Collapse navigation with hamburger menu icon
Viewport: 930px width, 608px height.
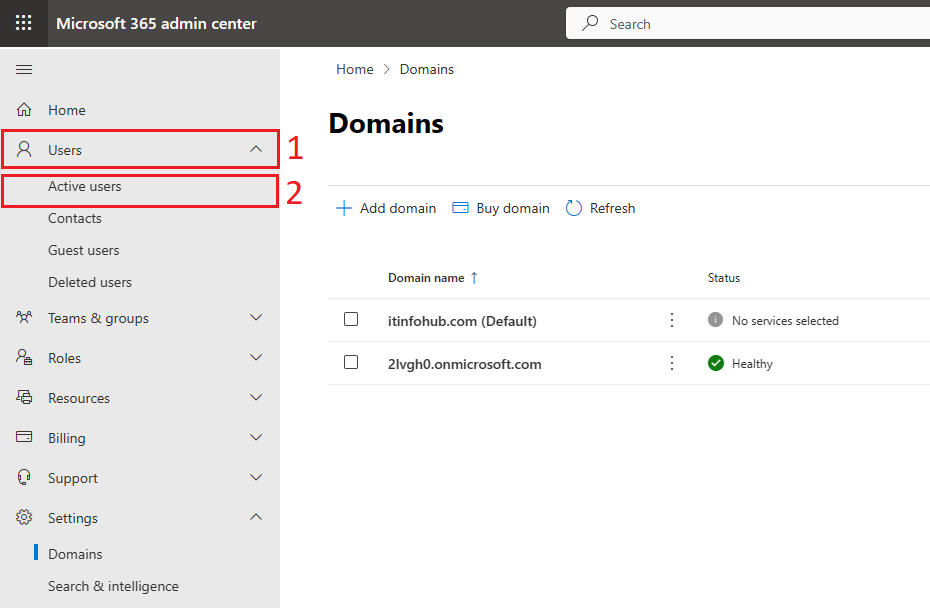click(x=24, y=69)
